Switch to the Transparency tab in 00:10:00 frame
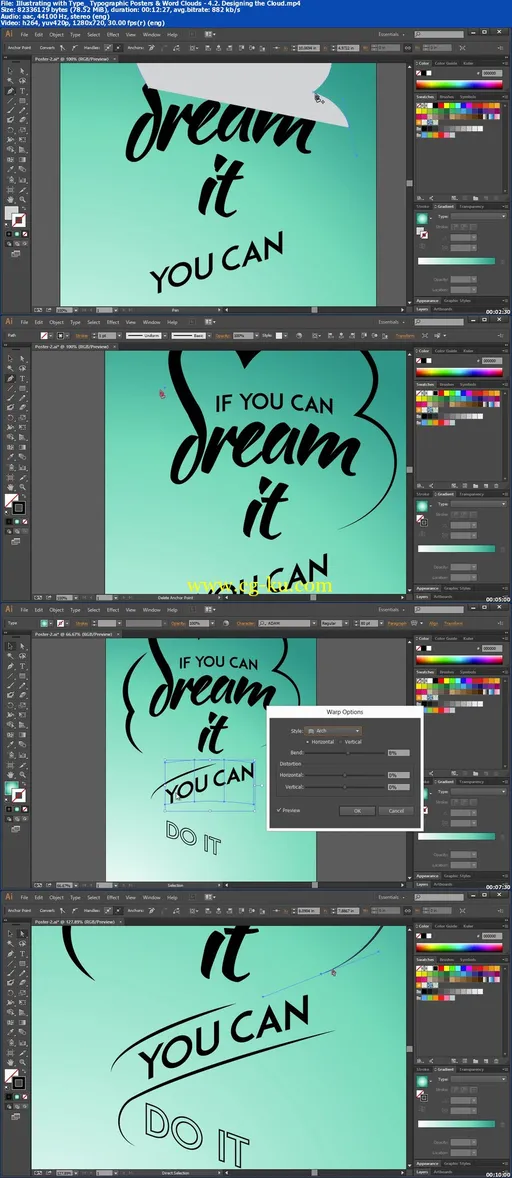Screen dimensions: 512x1178 pyautogui.click(x=473, y=1068)
